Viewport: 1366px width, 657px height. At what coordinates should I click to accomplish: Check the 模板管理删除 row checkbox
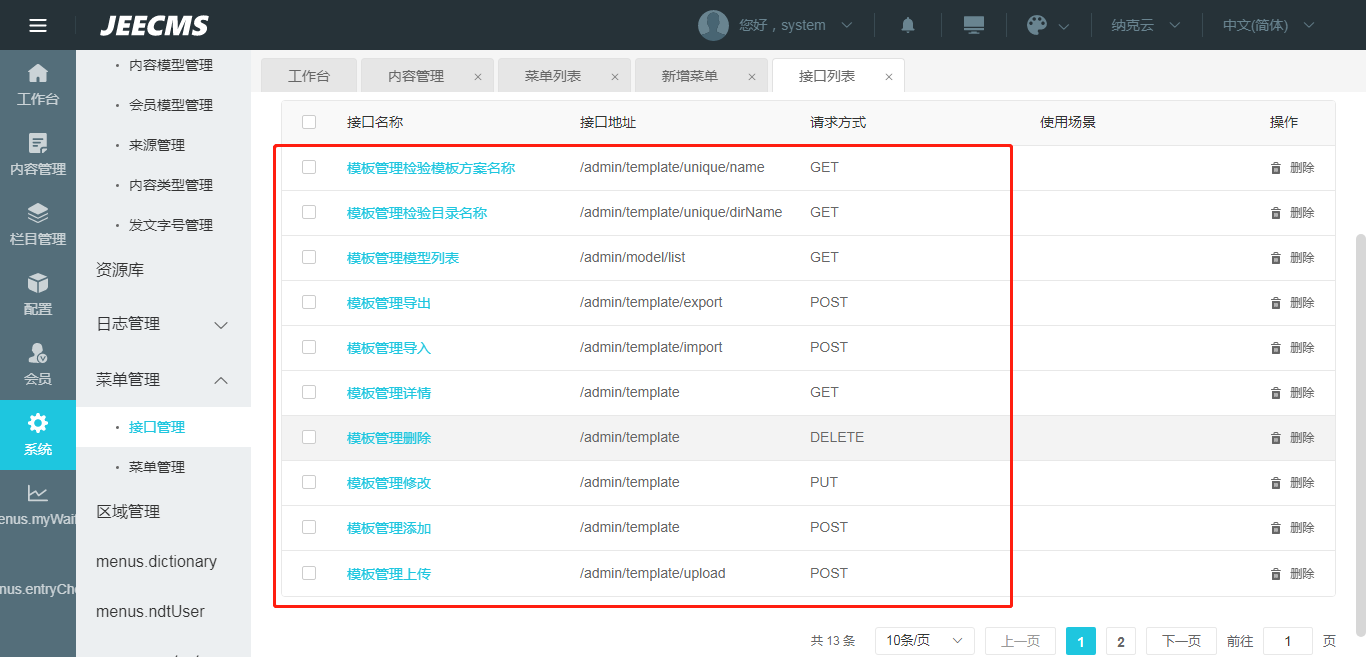[309, 437]
